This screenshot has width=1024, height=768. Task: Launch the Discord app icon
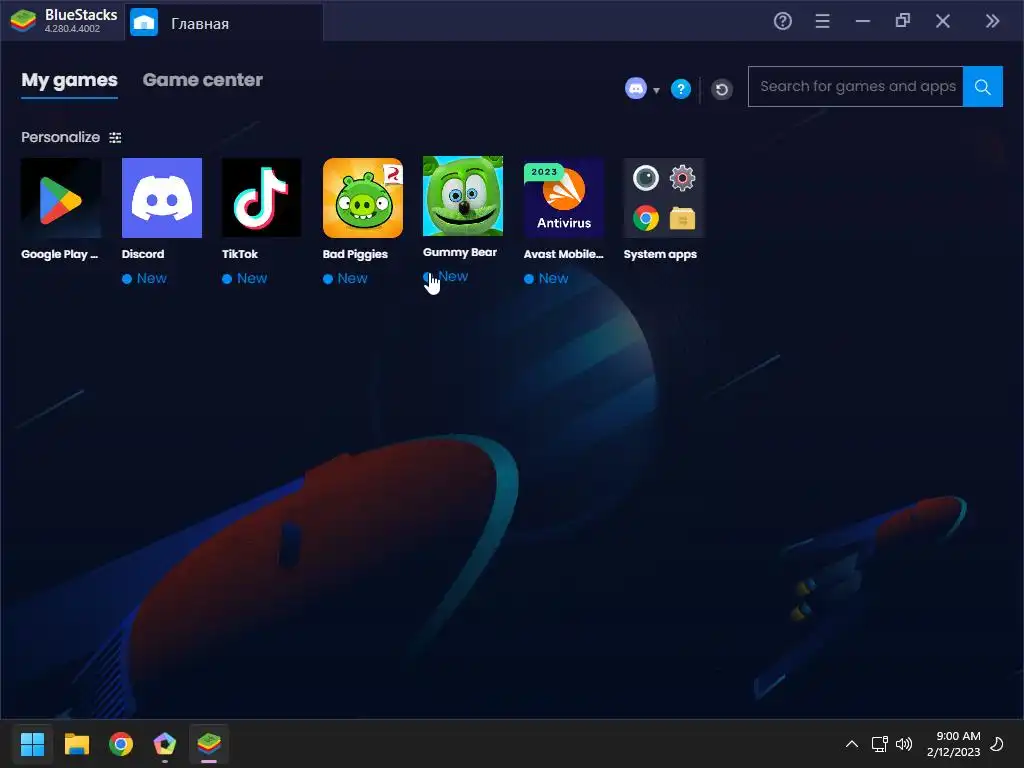[x=161, y=198]
